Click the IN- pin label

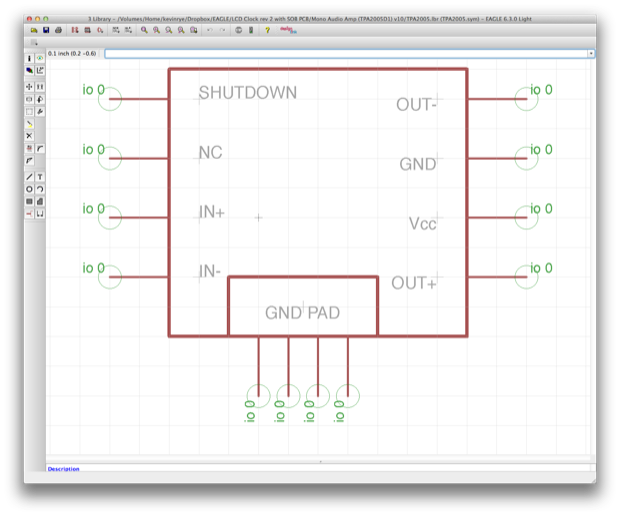coord(210,272)
